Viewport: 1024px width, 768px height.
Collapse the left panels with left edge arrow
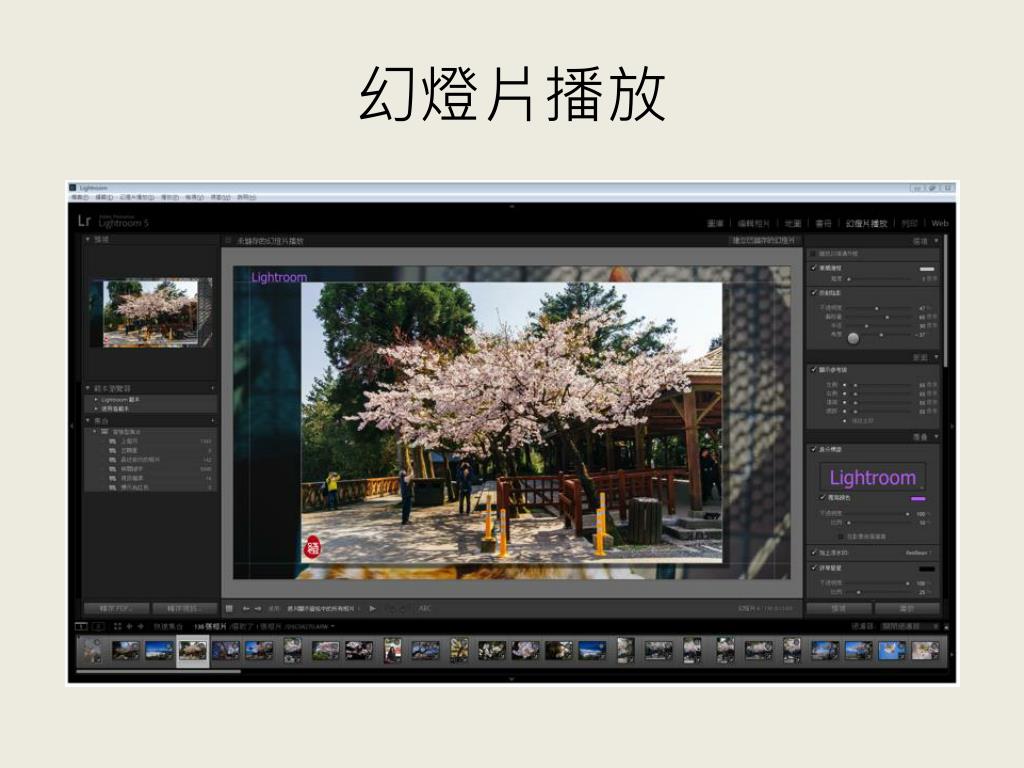(72, 426)
